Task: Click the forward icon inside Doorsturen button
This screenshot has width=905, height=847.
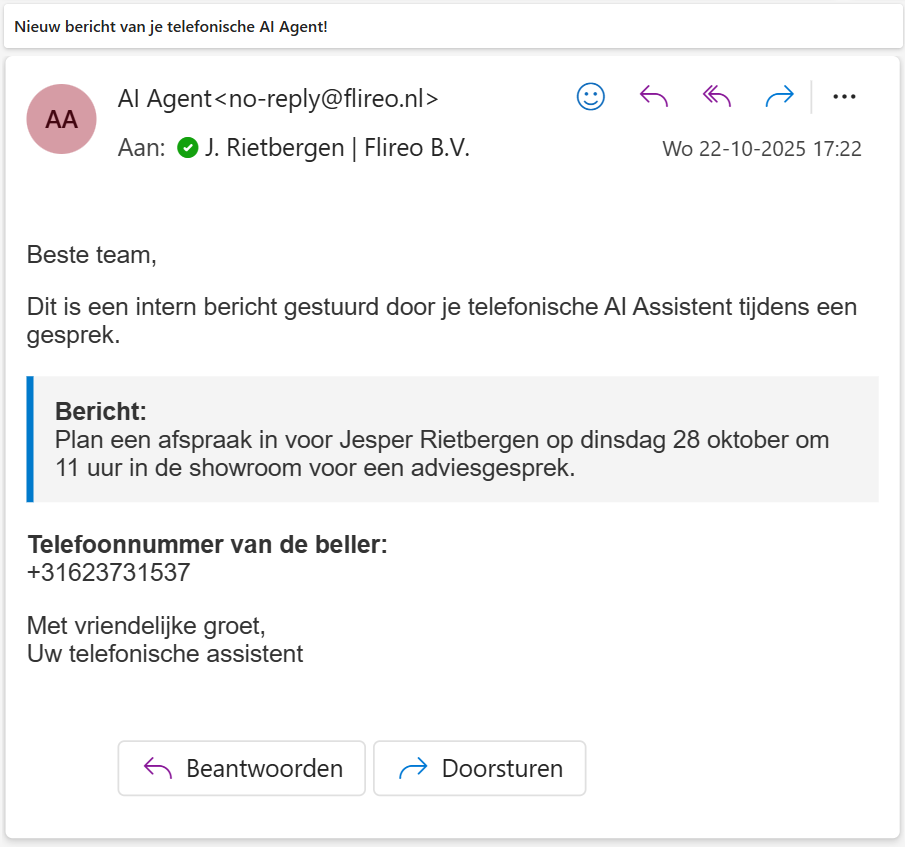Action: 410,768
